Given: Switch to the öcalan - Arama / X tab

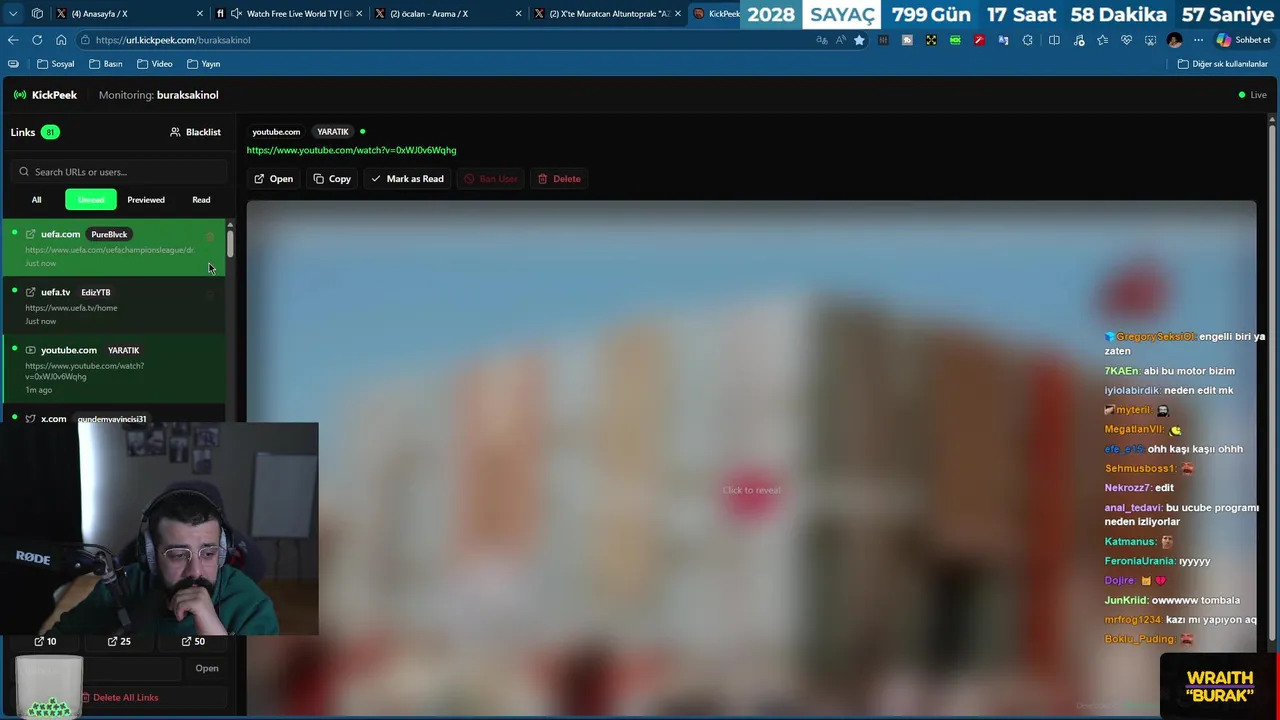Looking at the screenshot, I should click(x=448, y=14).
